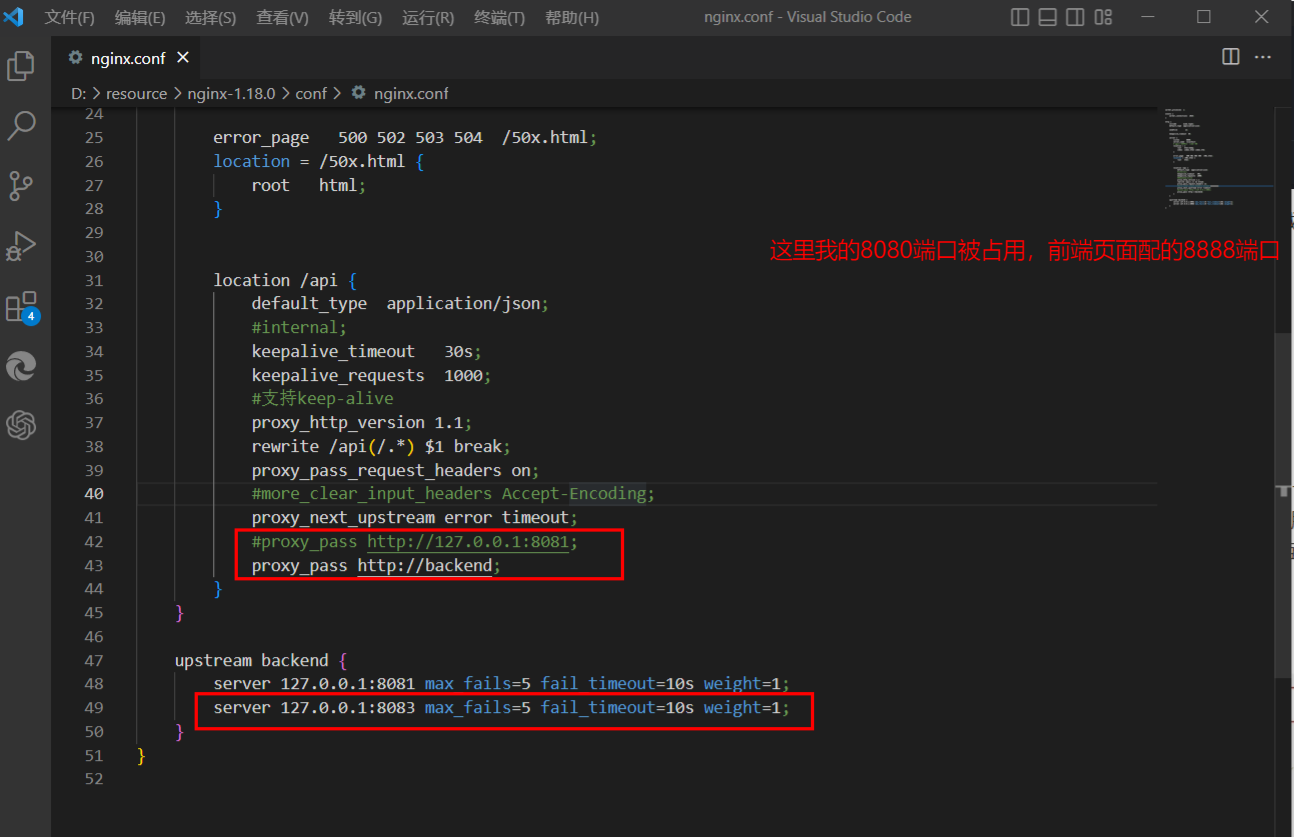1294x837 pixels.
Task: Click the nginx.conf breadcrumb segment
Action: (411, 93)
